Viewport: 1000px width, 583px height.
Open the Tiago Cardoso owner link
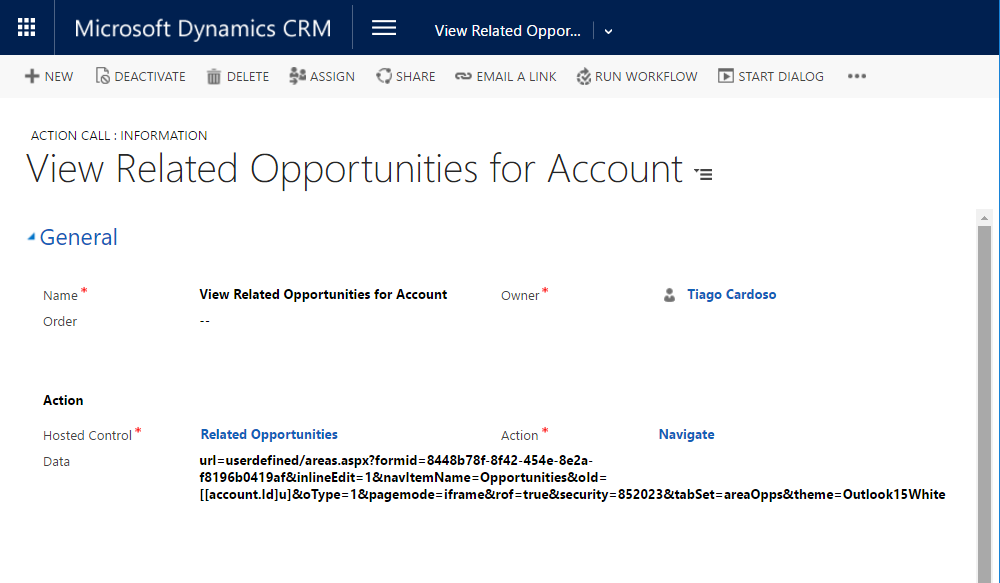click(x=731, y=295)
